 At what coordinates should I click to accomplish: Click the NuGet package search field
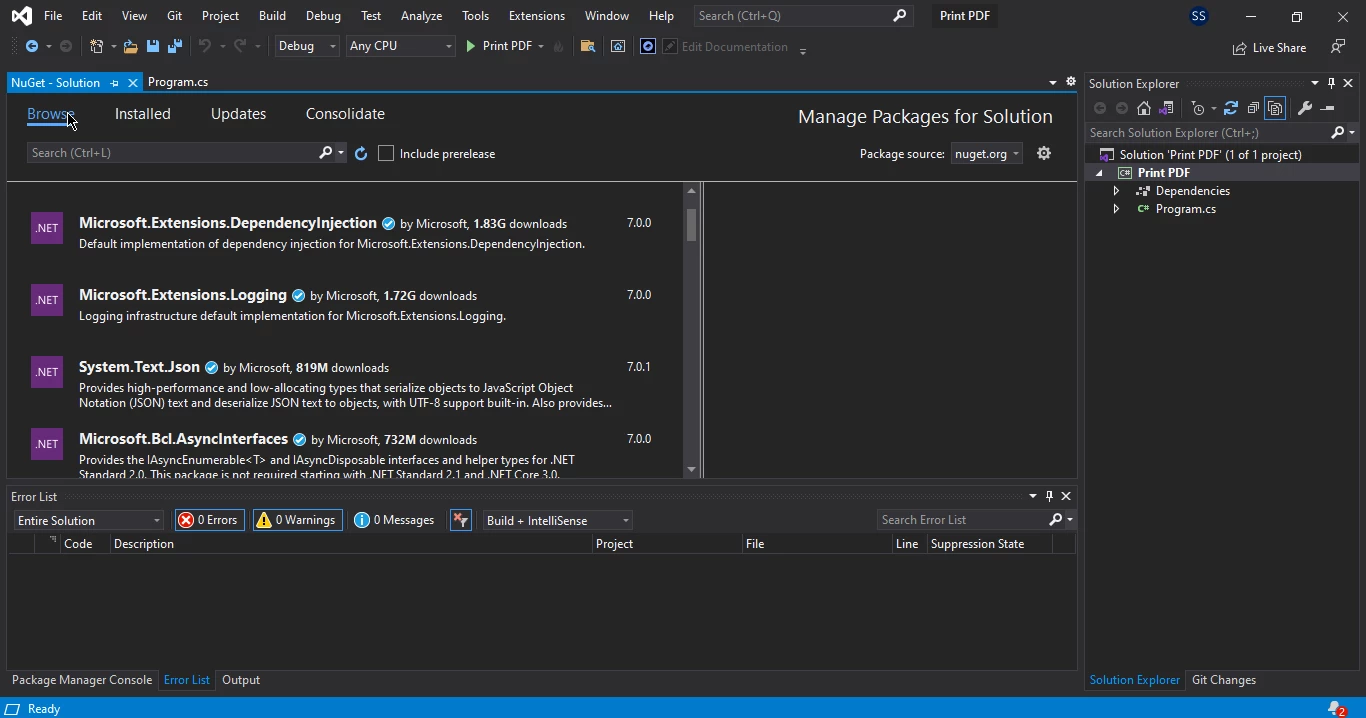click(172, 153)
